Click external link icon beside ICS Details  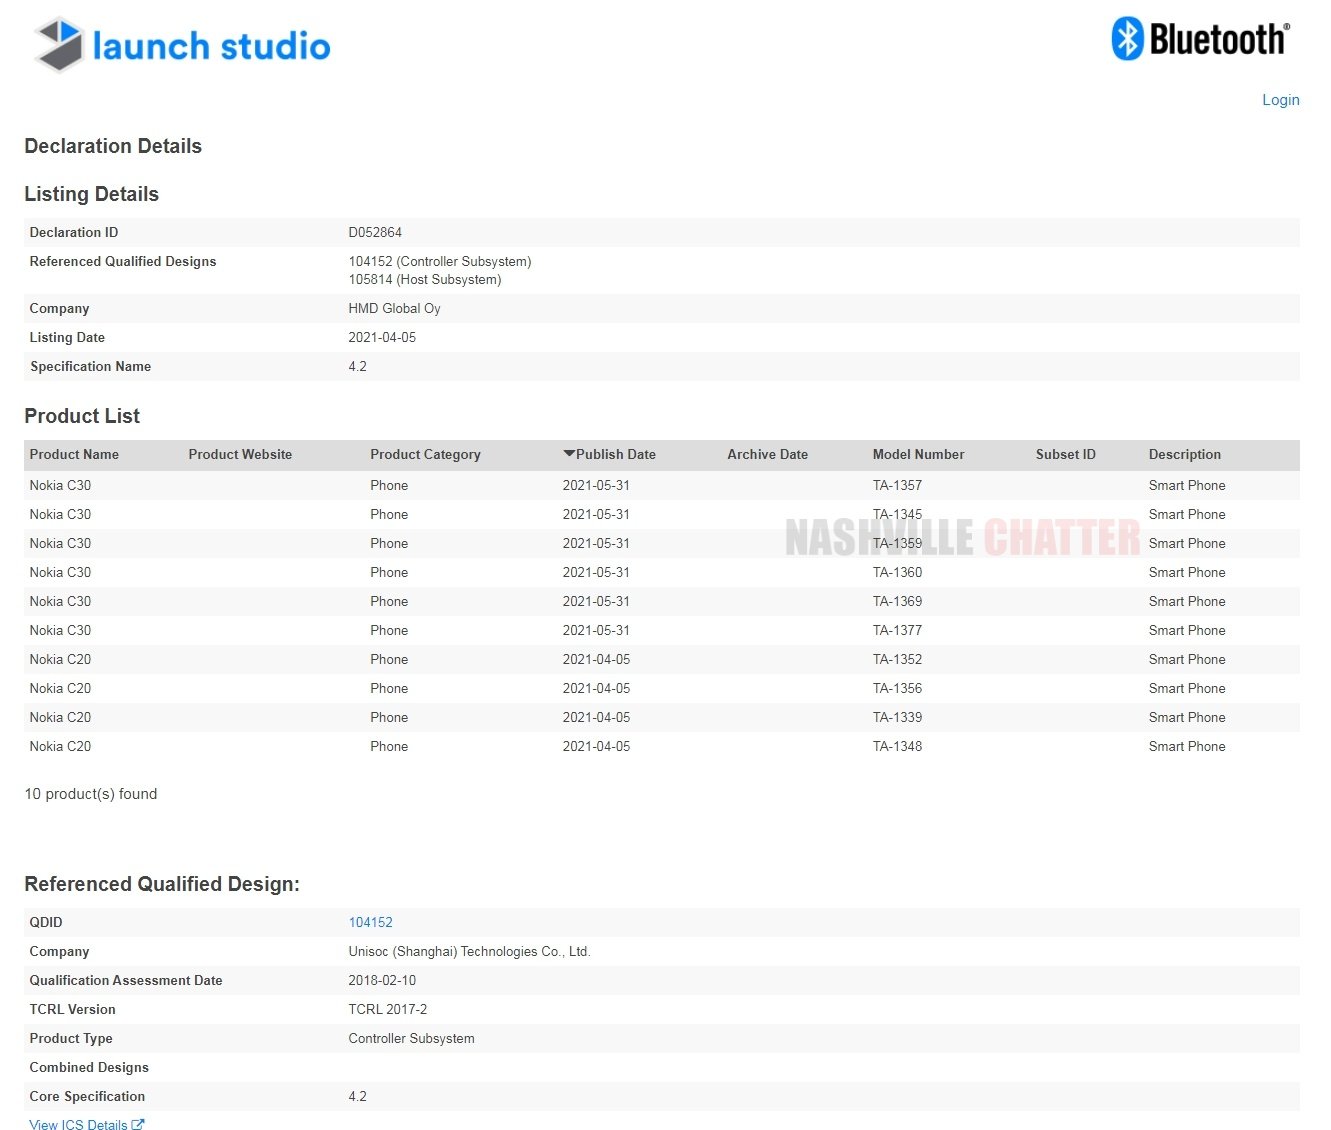(x=138, y=1125)
